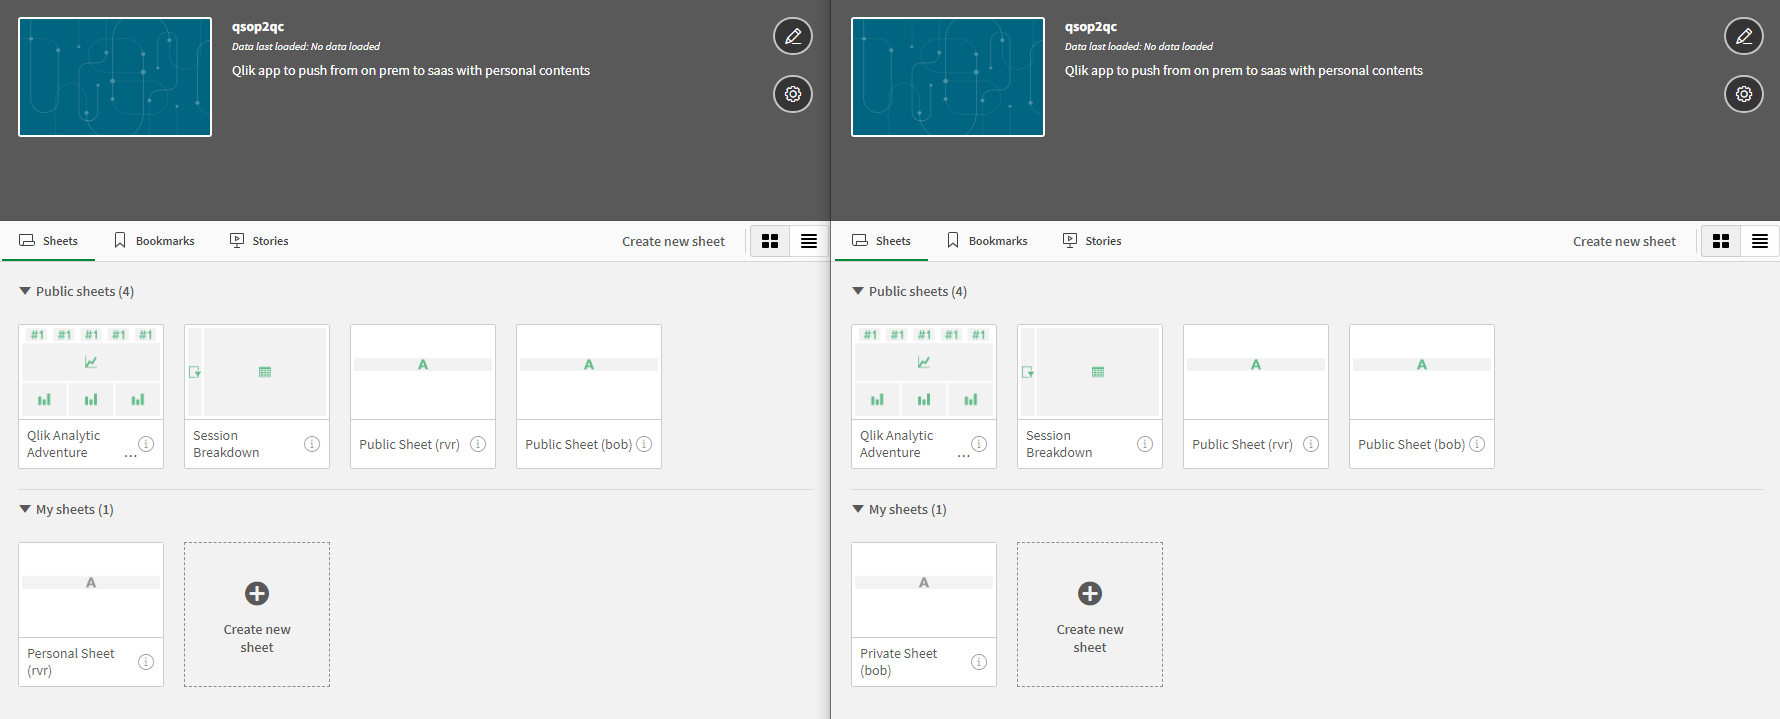Image resolution: width=1780 pixels, height=719 pixels.
Task: Open Public Sheet (rvr) thumbnail, left panel
Action: point(423,372)
